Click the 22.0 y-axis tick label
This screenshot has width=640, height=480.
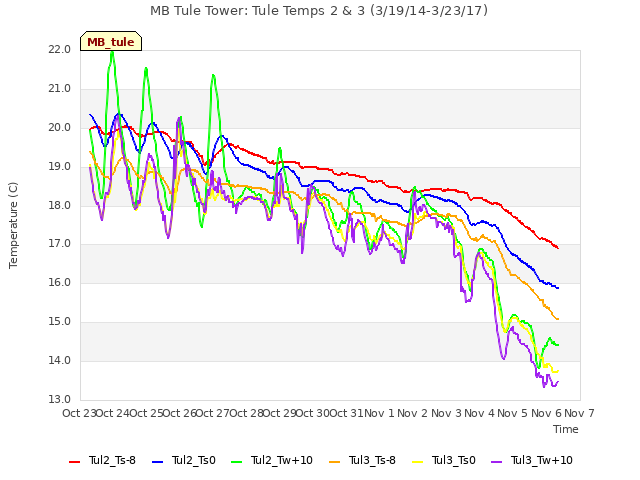pos(60,49)
